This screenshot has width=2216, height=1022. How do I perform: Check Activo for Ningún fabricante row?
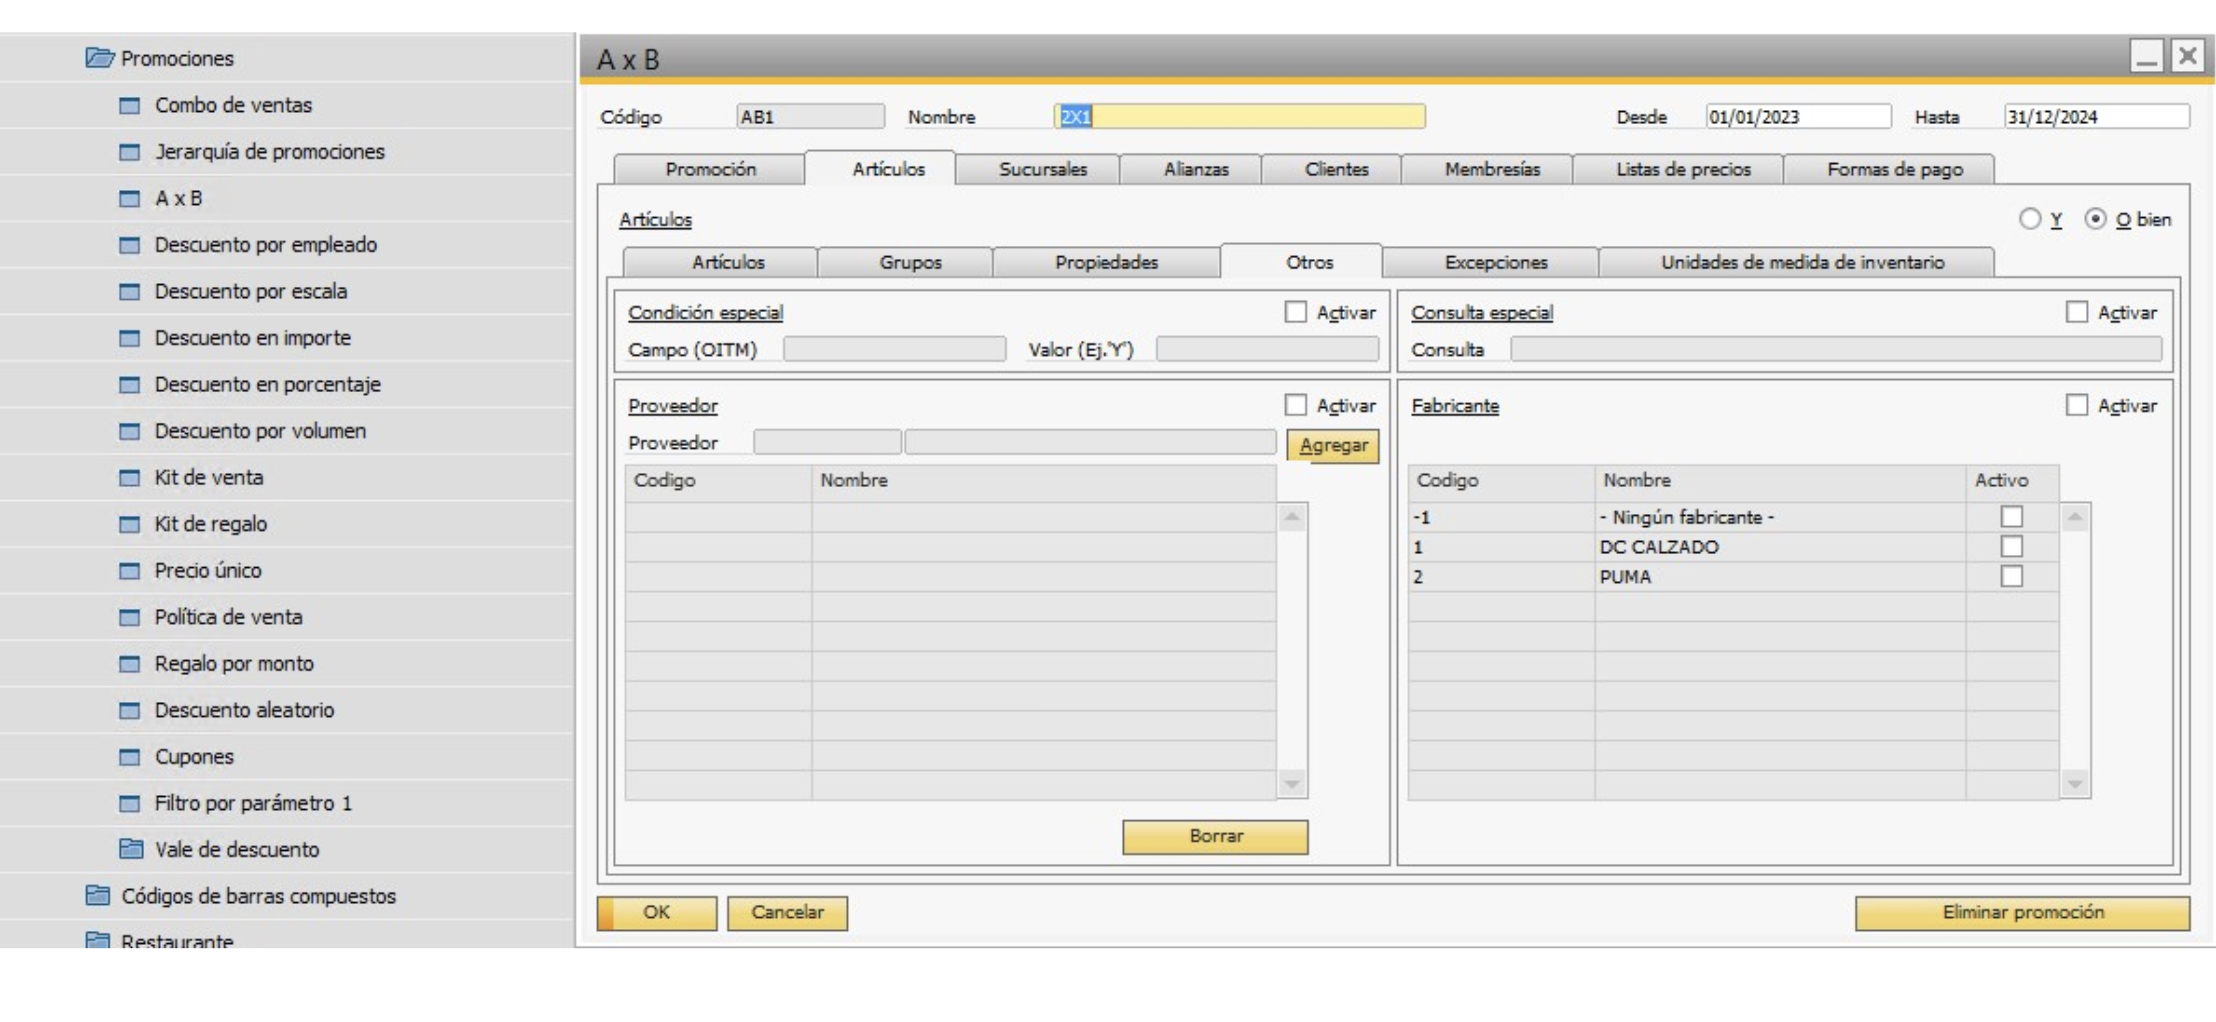click(x=2011, y=517)
